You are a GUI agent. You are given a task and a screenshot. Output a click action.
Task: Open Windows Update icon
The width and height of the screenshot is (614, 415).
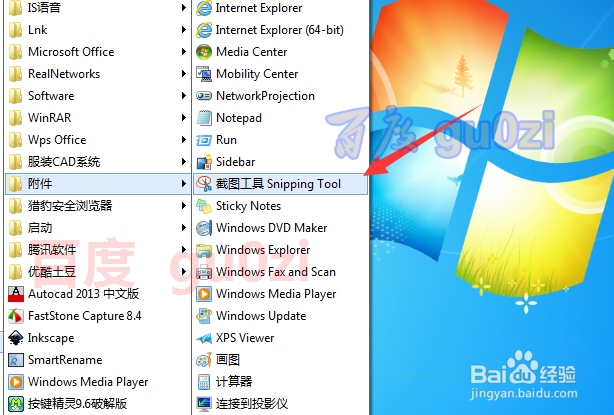click(x=204, y=316)
